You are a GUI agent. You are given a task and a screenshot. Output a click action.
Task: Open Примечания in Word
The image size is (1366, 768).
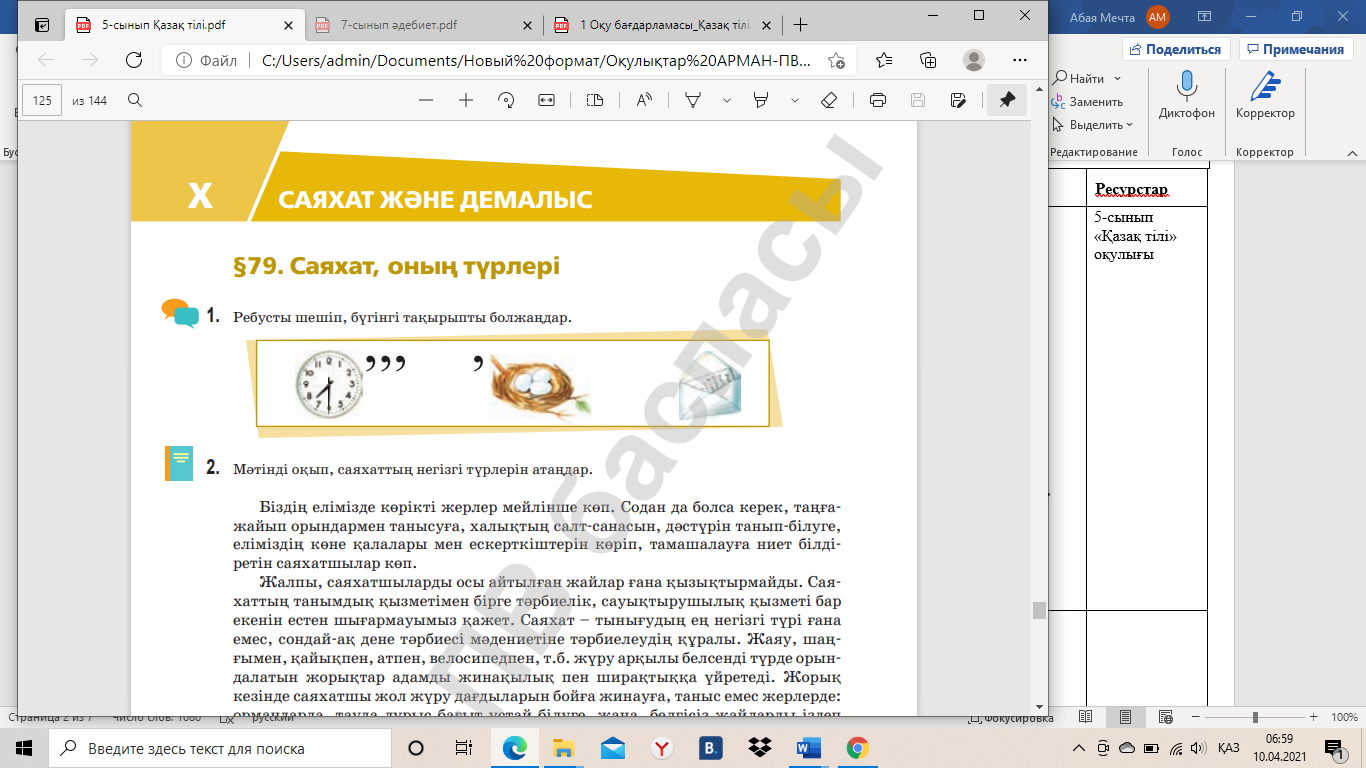(x=1294, y=49)
